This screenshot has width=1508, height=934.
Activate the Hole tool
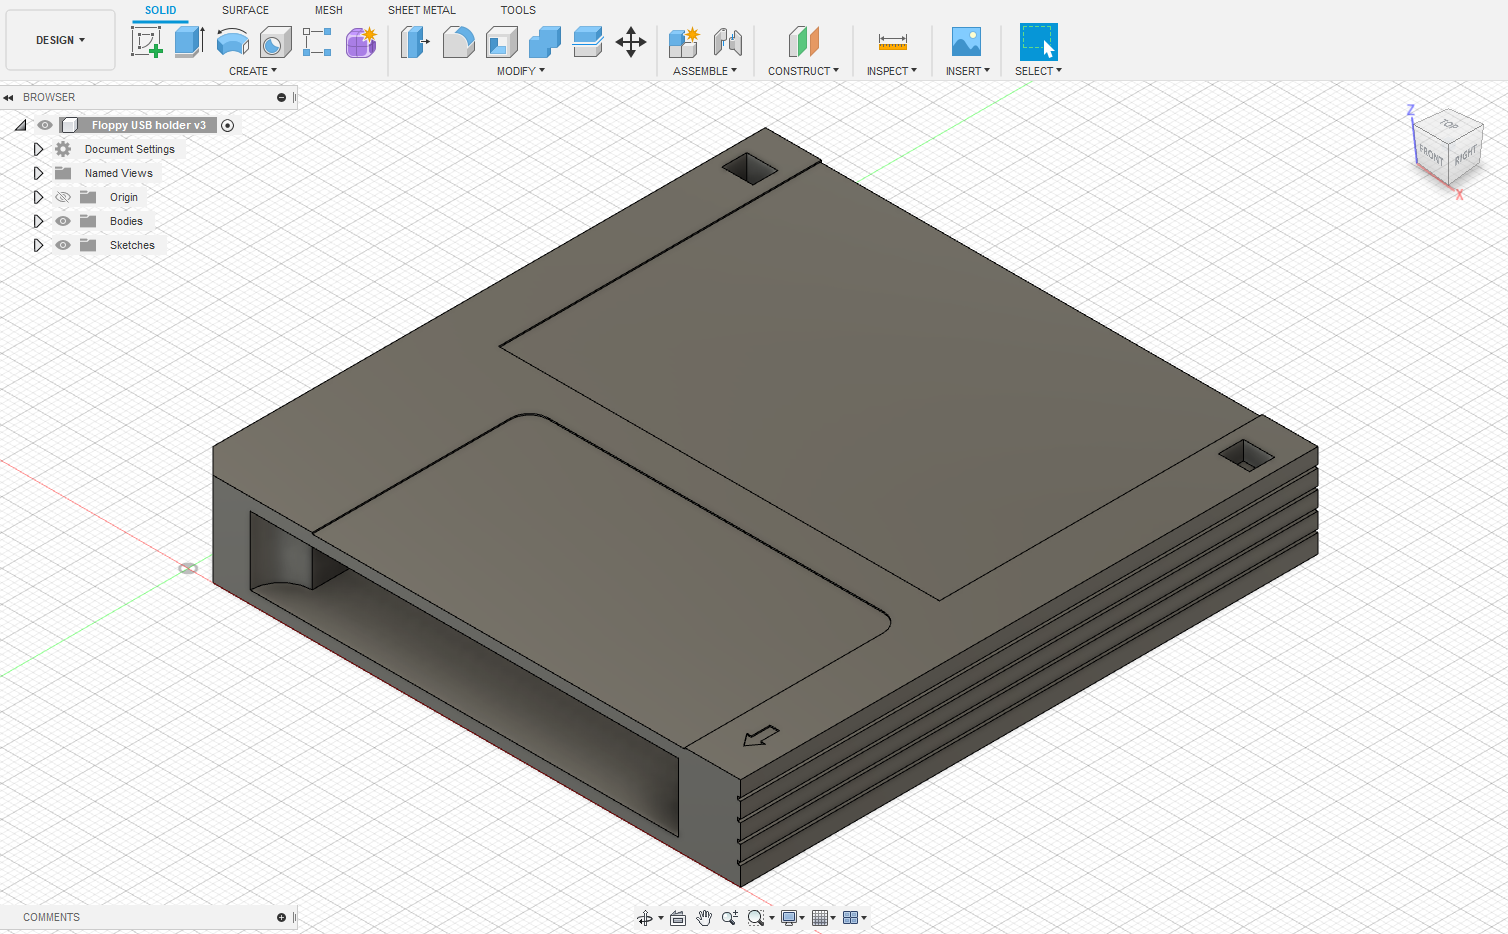coord(275,42)
